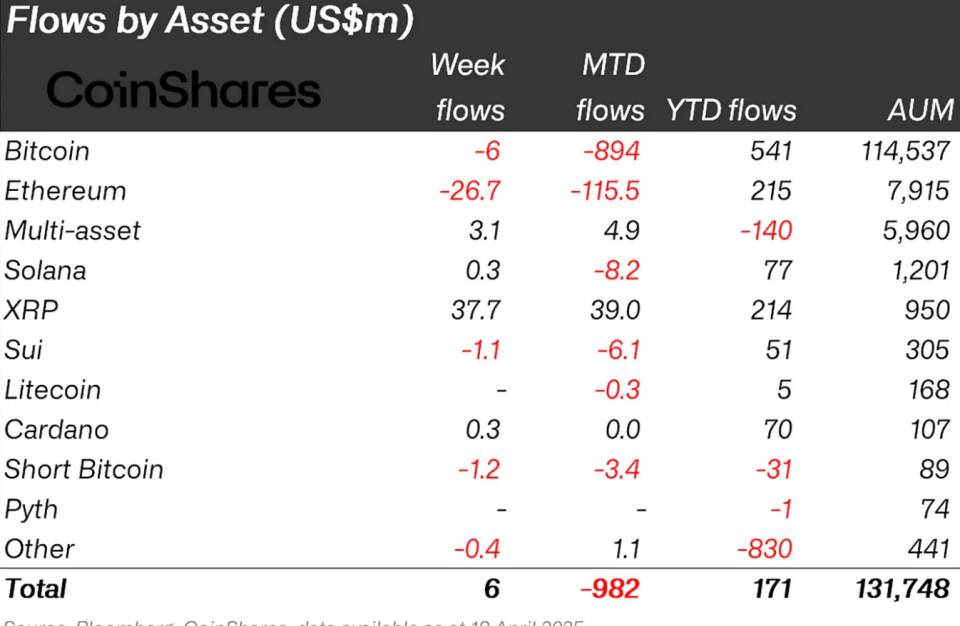Click the total MTD flows value -982
The width and height of the screenshot is (960, 626).
610,589
